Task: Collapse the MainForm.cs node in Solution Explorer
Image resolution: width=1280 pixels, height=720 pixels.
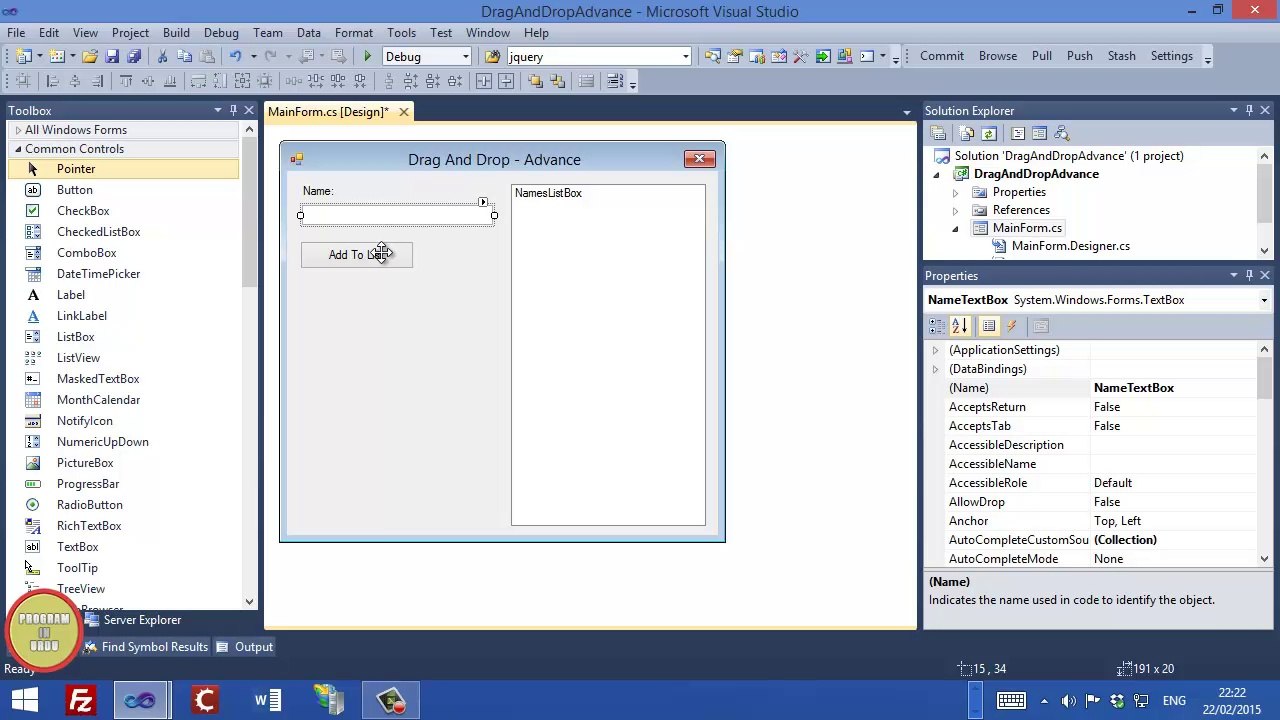Action: click(x=955, y=229)
